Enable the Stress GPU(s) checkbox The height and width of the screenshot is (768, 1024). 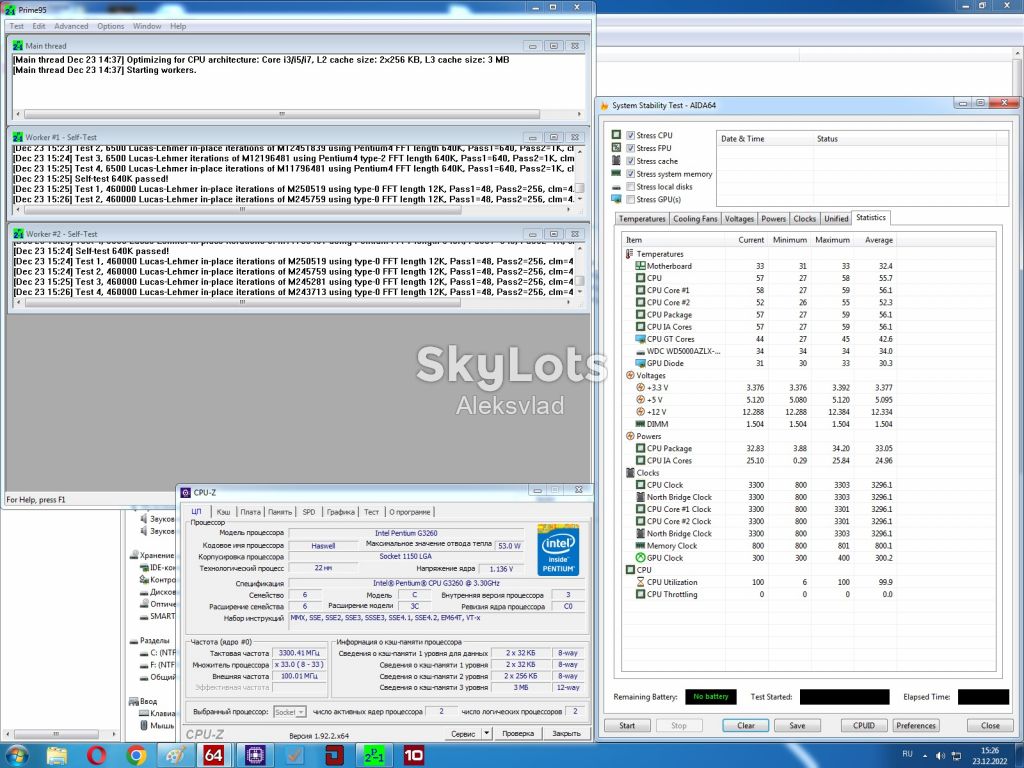pos(630,199)
